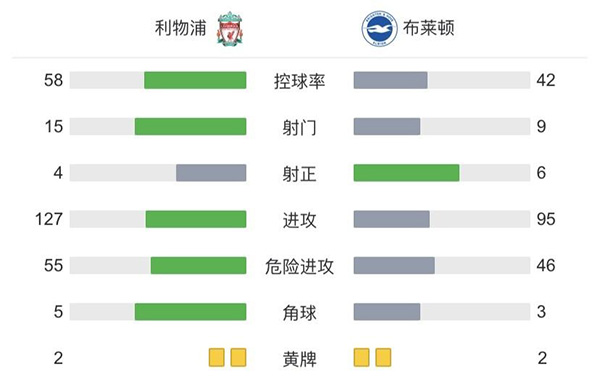The width and height of the screenshot is (600, 380).
Task: Click Brighton's green-free 角球 gray bar
Action: pos(387,312)
